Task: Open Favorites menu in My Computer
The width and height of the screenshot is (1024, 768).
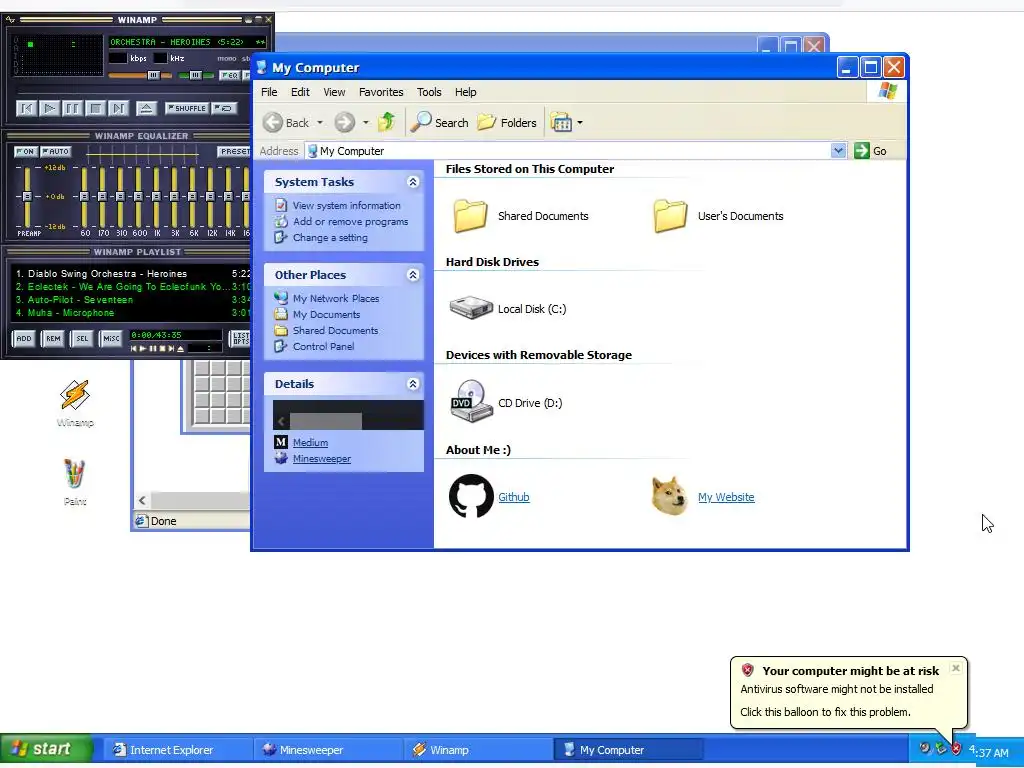Action: [381, 92]
